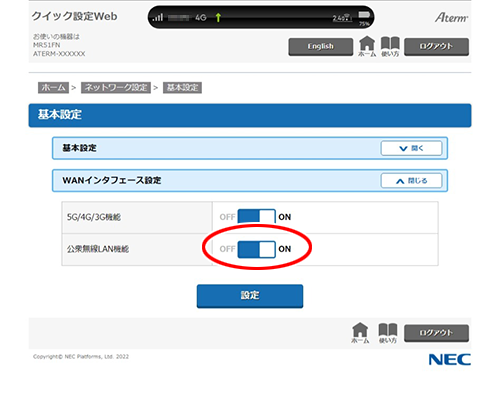500x408 pixels.
Task: Click the Home icon in the footer
Action: coord(360,333)
